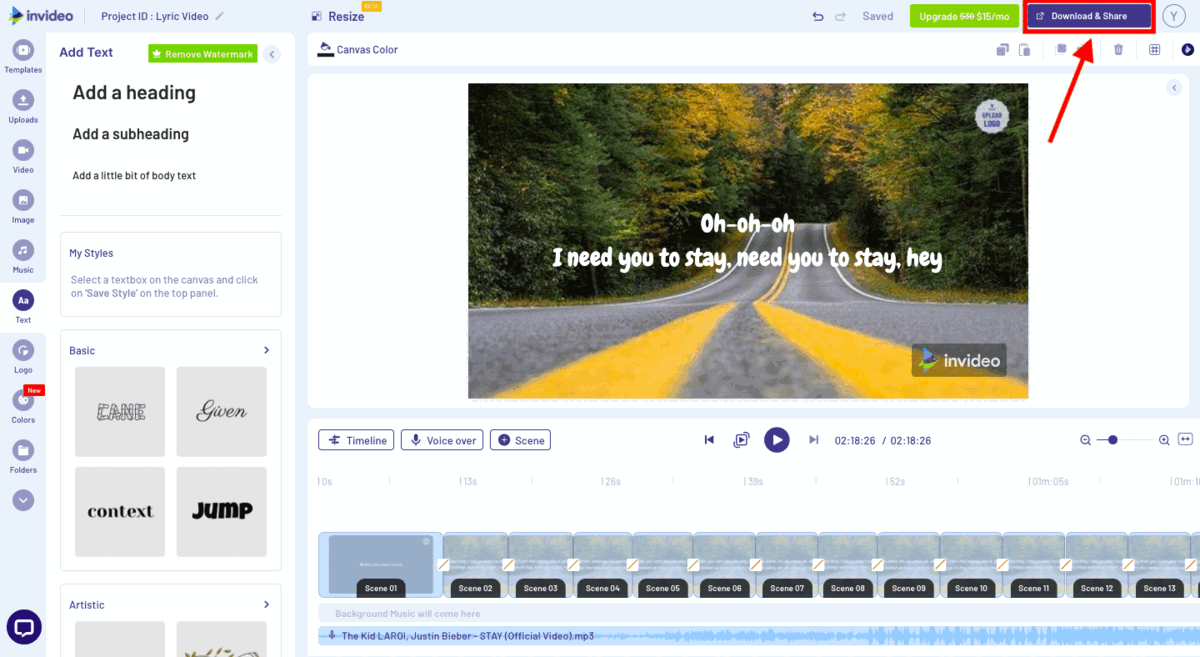The image size is (1200, 657).
Task: Open the Music sidebar panel
Action: 23,256
